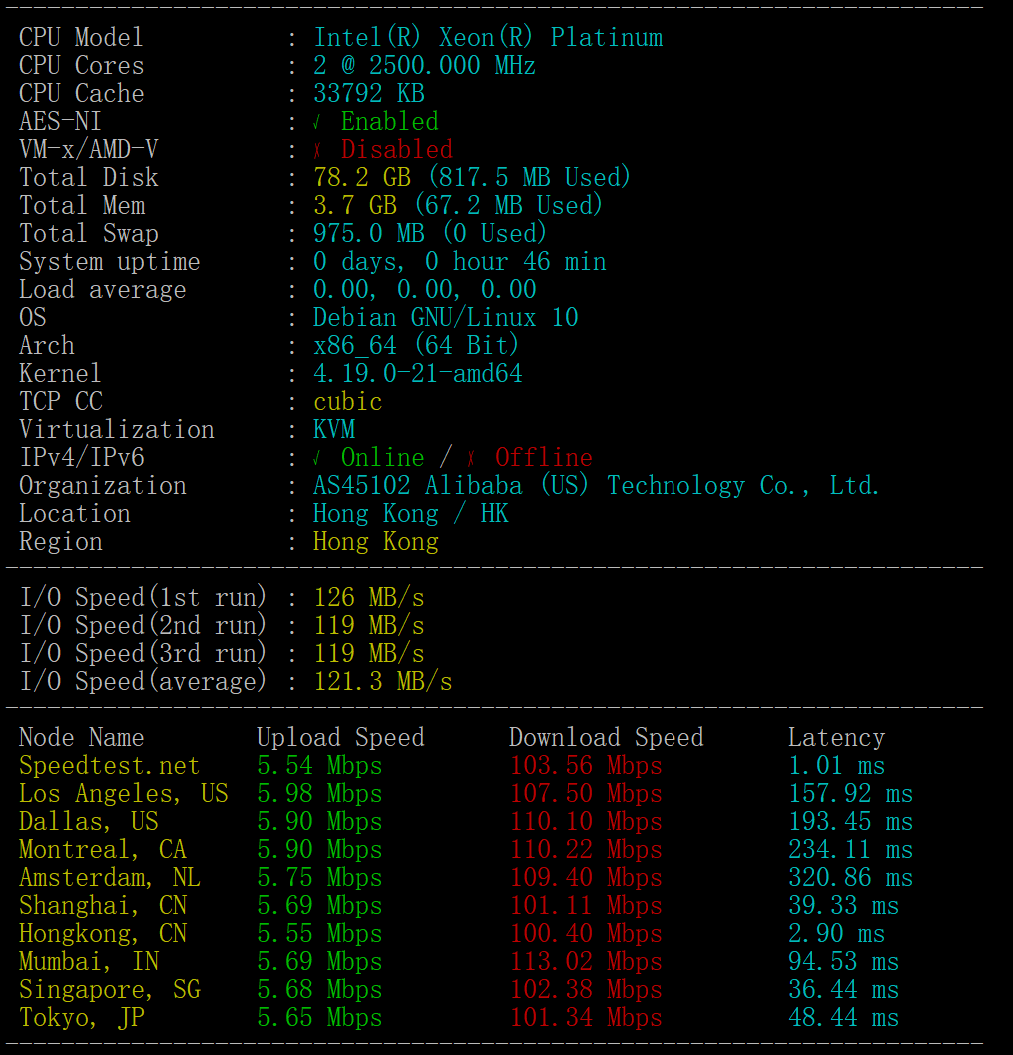Select the kernel version 4.19.0-21-amd64
Image resolution: width=1013 pixels, height=1055 pixels.
click(x=417, y=374)
